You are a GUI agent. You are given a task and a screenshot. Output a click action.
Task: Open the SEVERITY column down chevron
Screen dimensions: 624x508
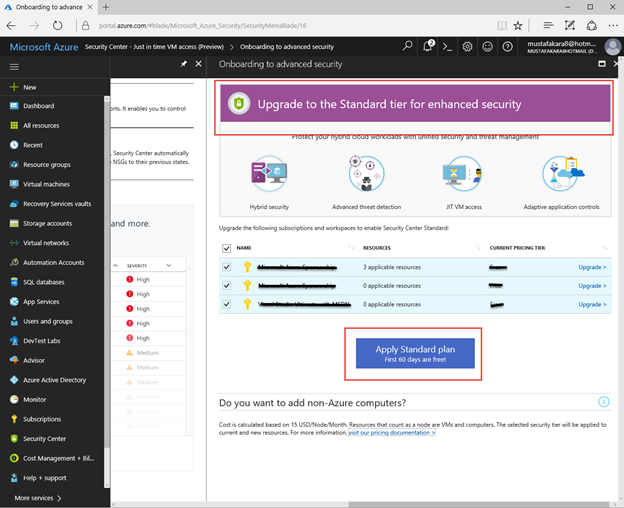coord(168,265)
